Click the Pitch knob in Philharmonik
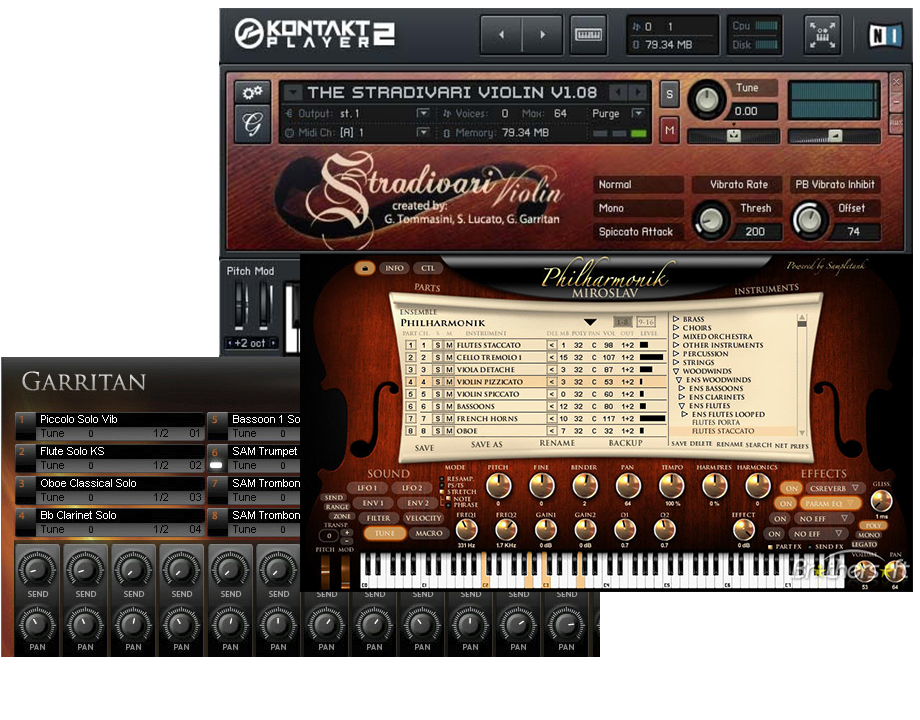 [498, 486]
